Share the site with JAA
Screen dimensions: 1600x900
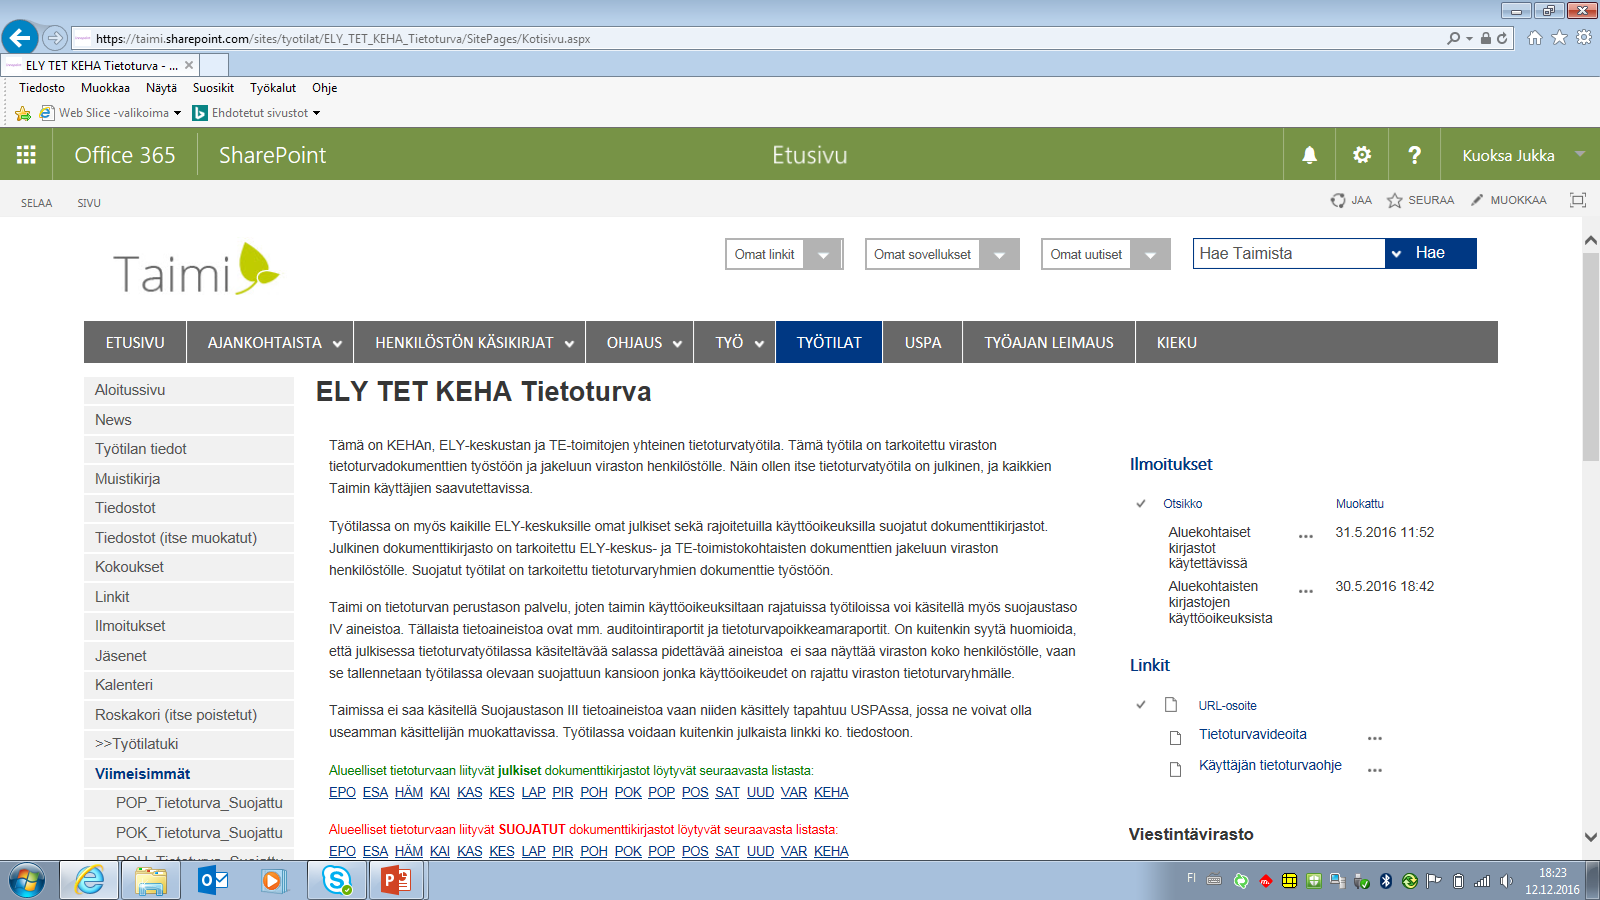(x=1351, y=200)
